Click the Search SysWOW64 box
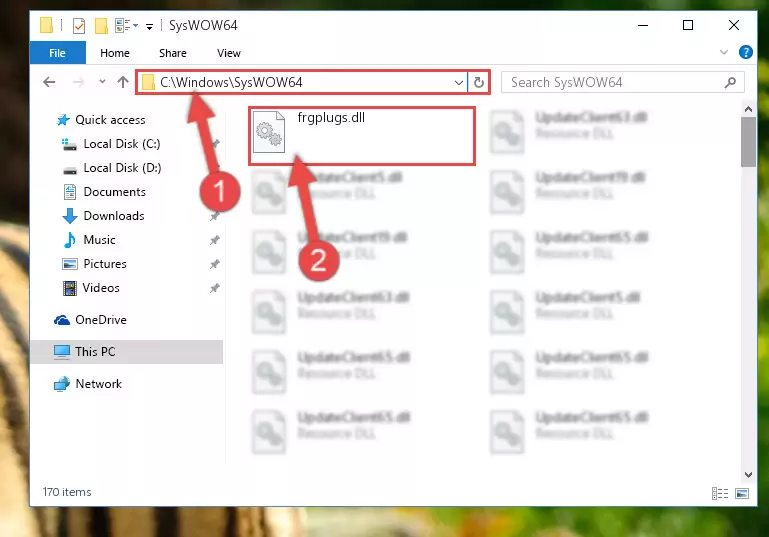The image size is (769, 537). (622, 82)
